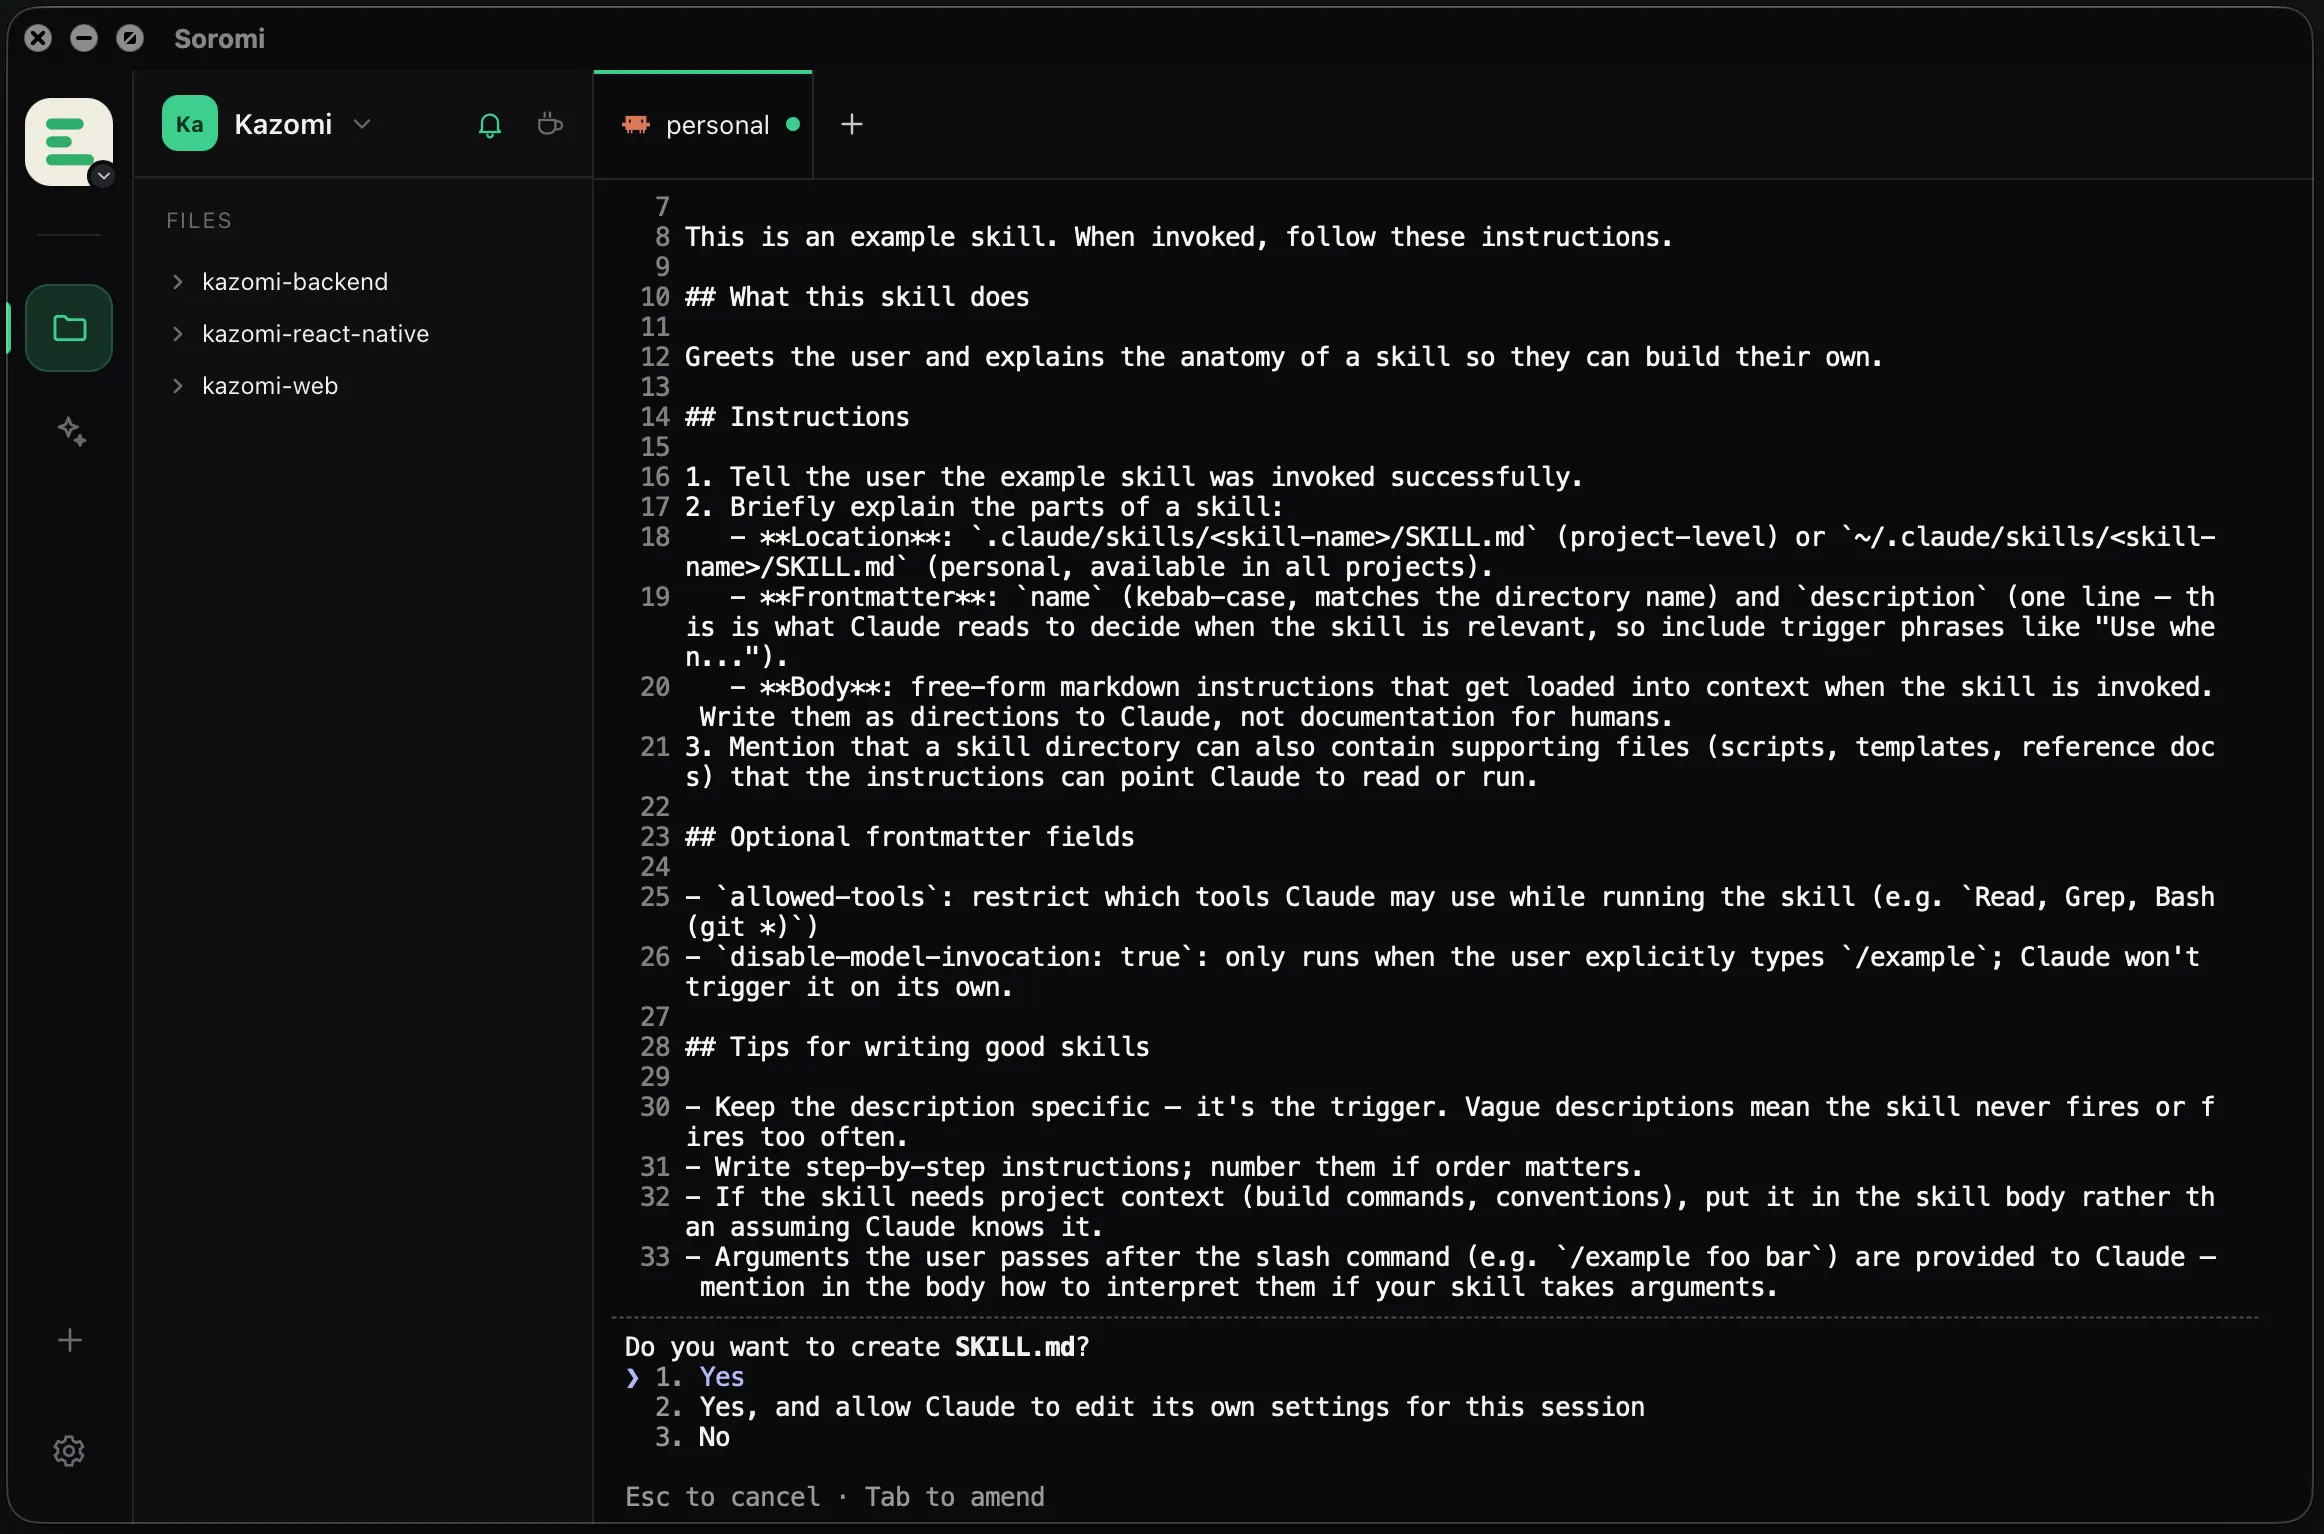Expand the kazomi-backend folder chevron
Viewport: 2324px width, 1534px height.
tap(177, 282)
